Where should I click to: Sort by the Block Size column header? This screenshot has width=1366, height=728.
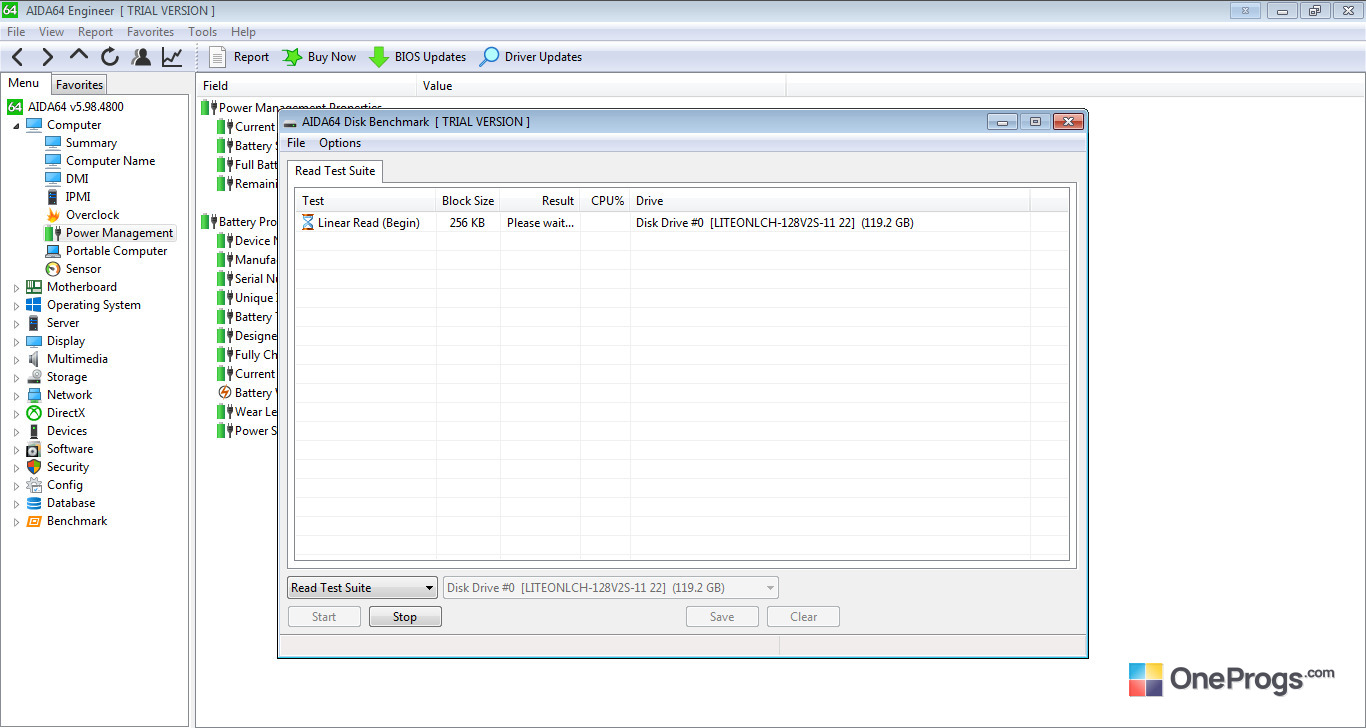tap(468, 201)
